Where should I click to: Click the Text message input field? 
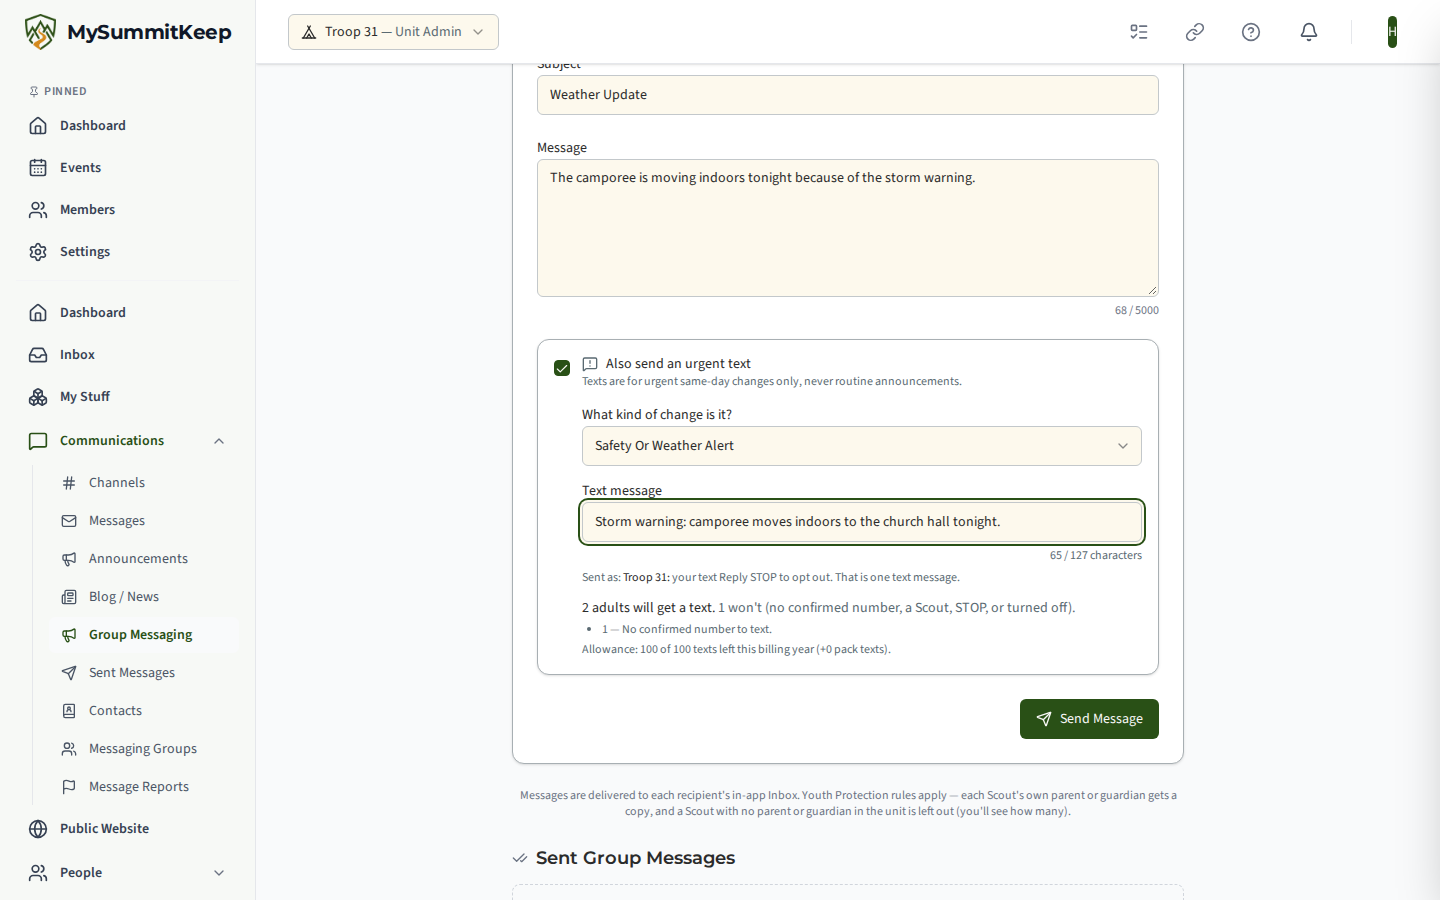pyautogui.click(x=862, y=522)
